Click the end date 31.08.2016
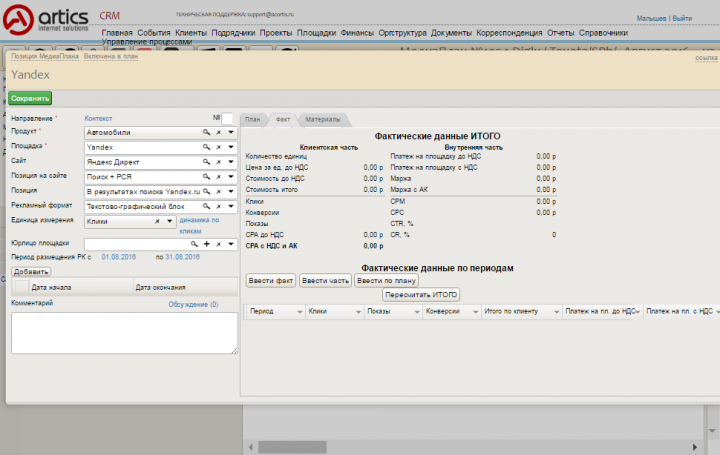Screen dimensions: 720x455 [x=183, y=257]
